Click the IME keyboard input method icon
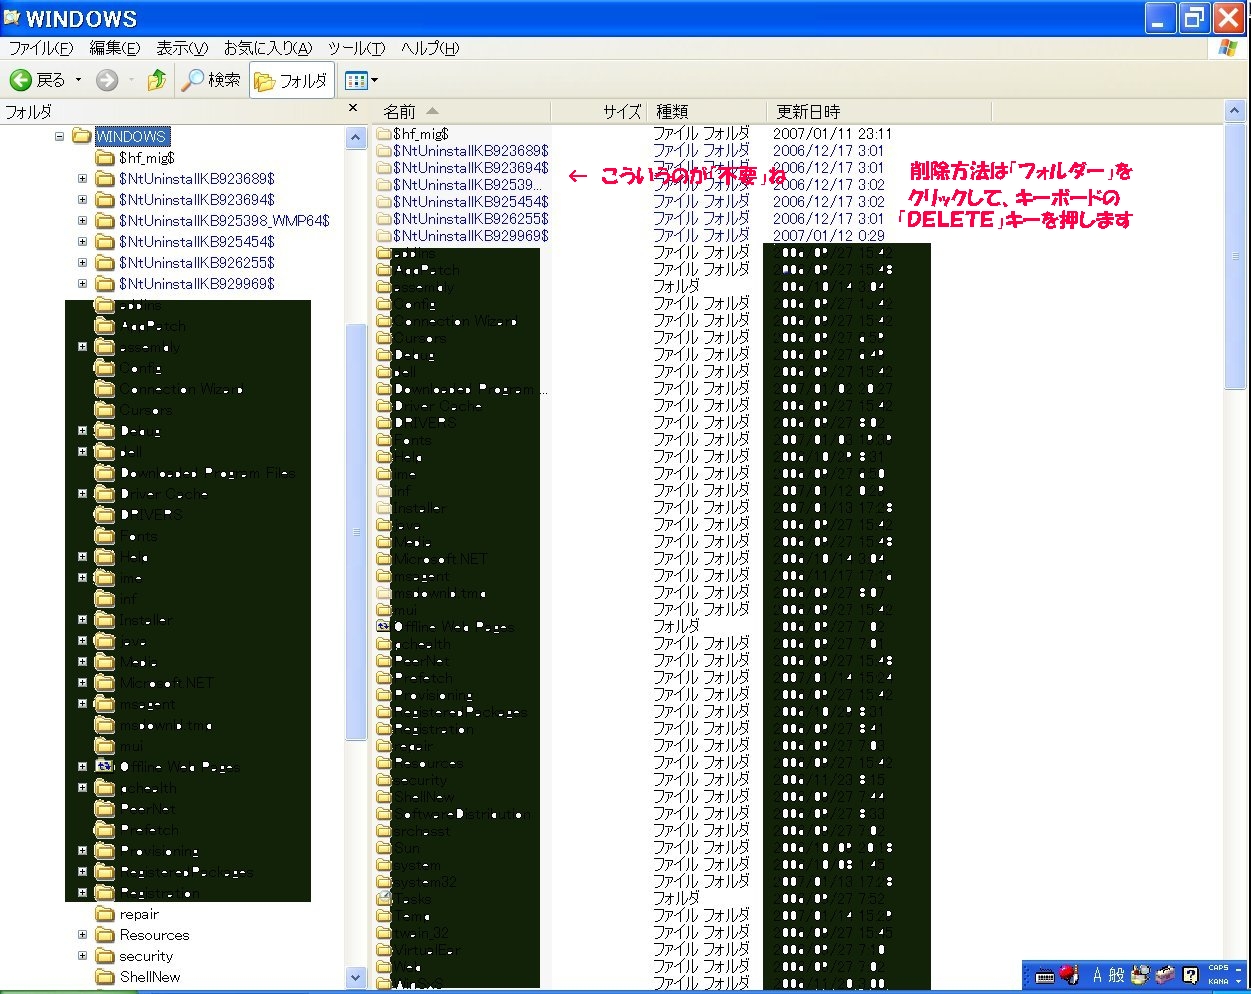Image resolution: width=1251 pixels, height=994 pixels. [x=1045, y=975]
